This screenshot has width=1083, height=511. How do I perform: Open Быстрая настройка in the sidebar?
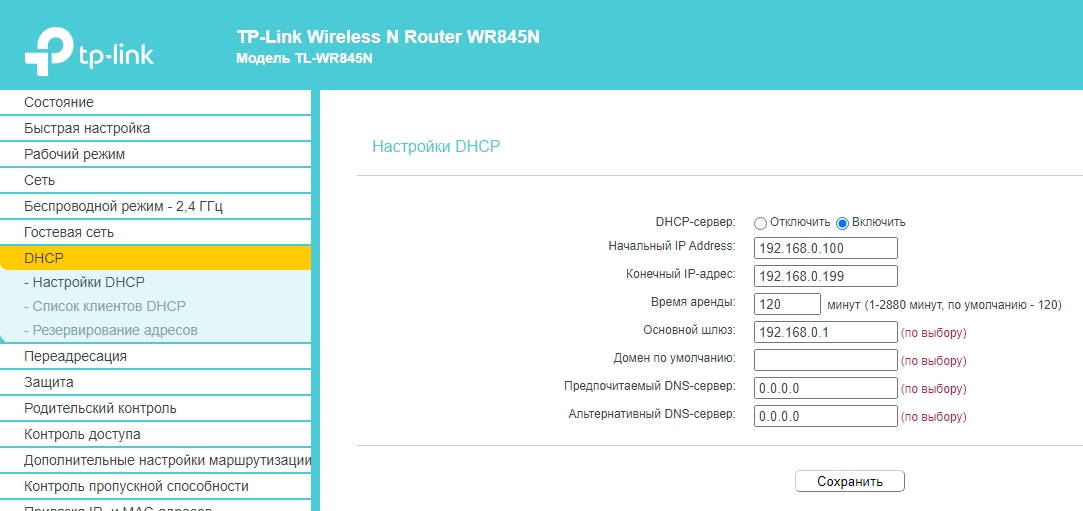point(87,128)
